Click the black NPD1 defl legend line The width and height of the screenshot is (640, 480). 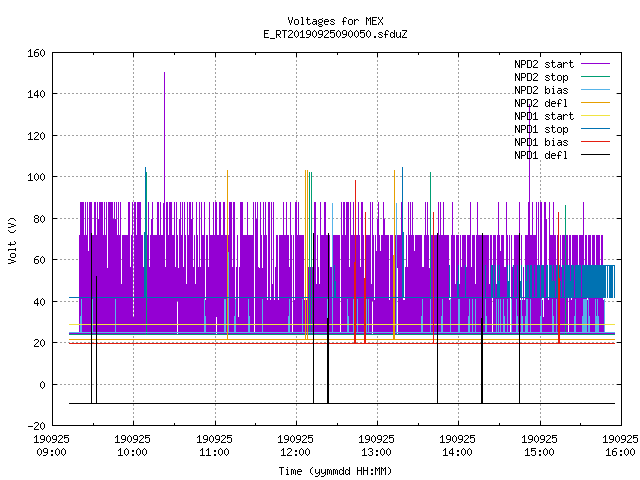tap(596, 155)
